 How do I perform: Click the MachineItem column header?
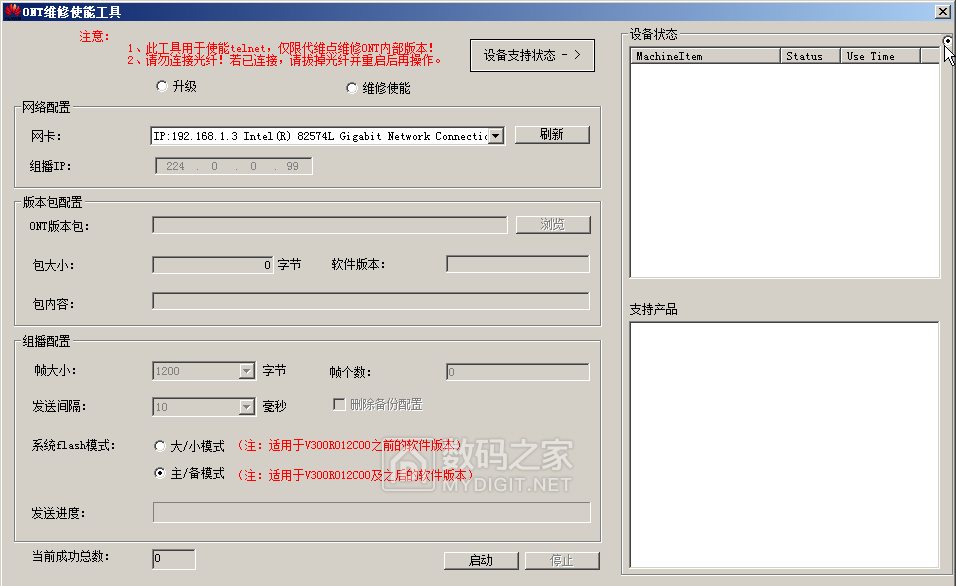[705, 56]
